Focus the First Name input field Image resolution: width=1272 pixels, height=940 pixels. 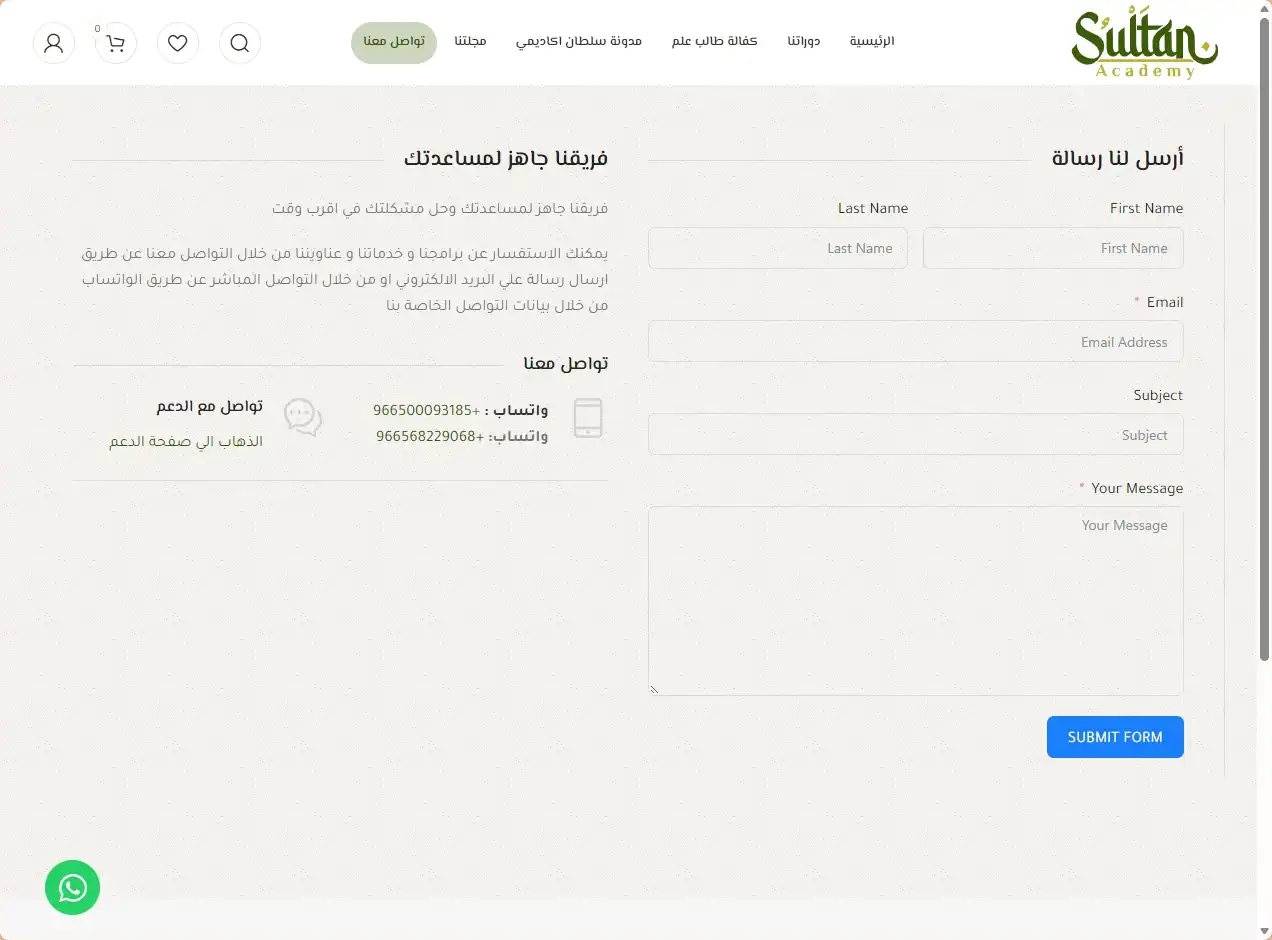pos(1053,248)
